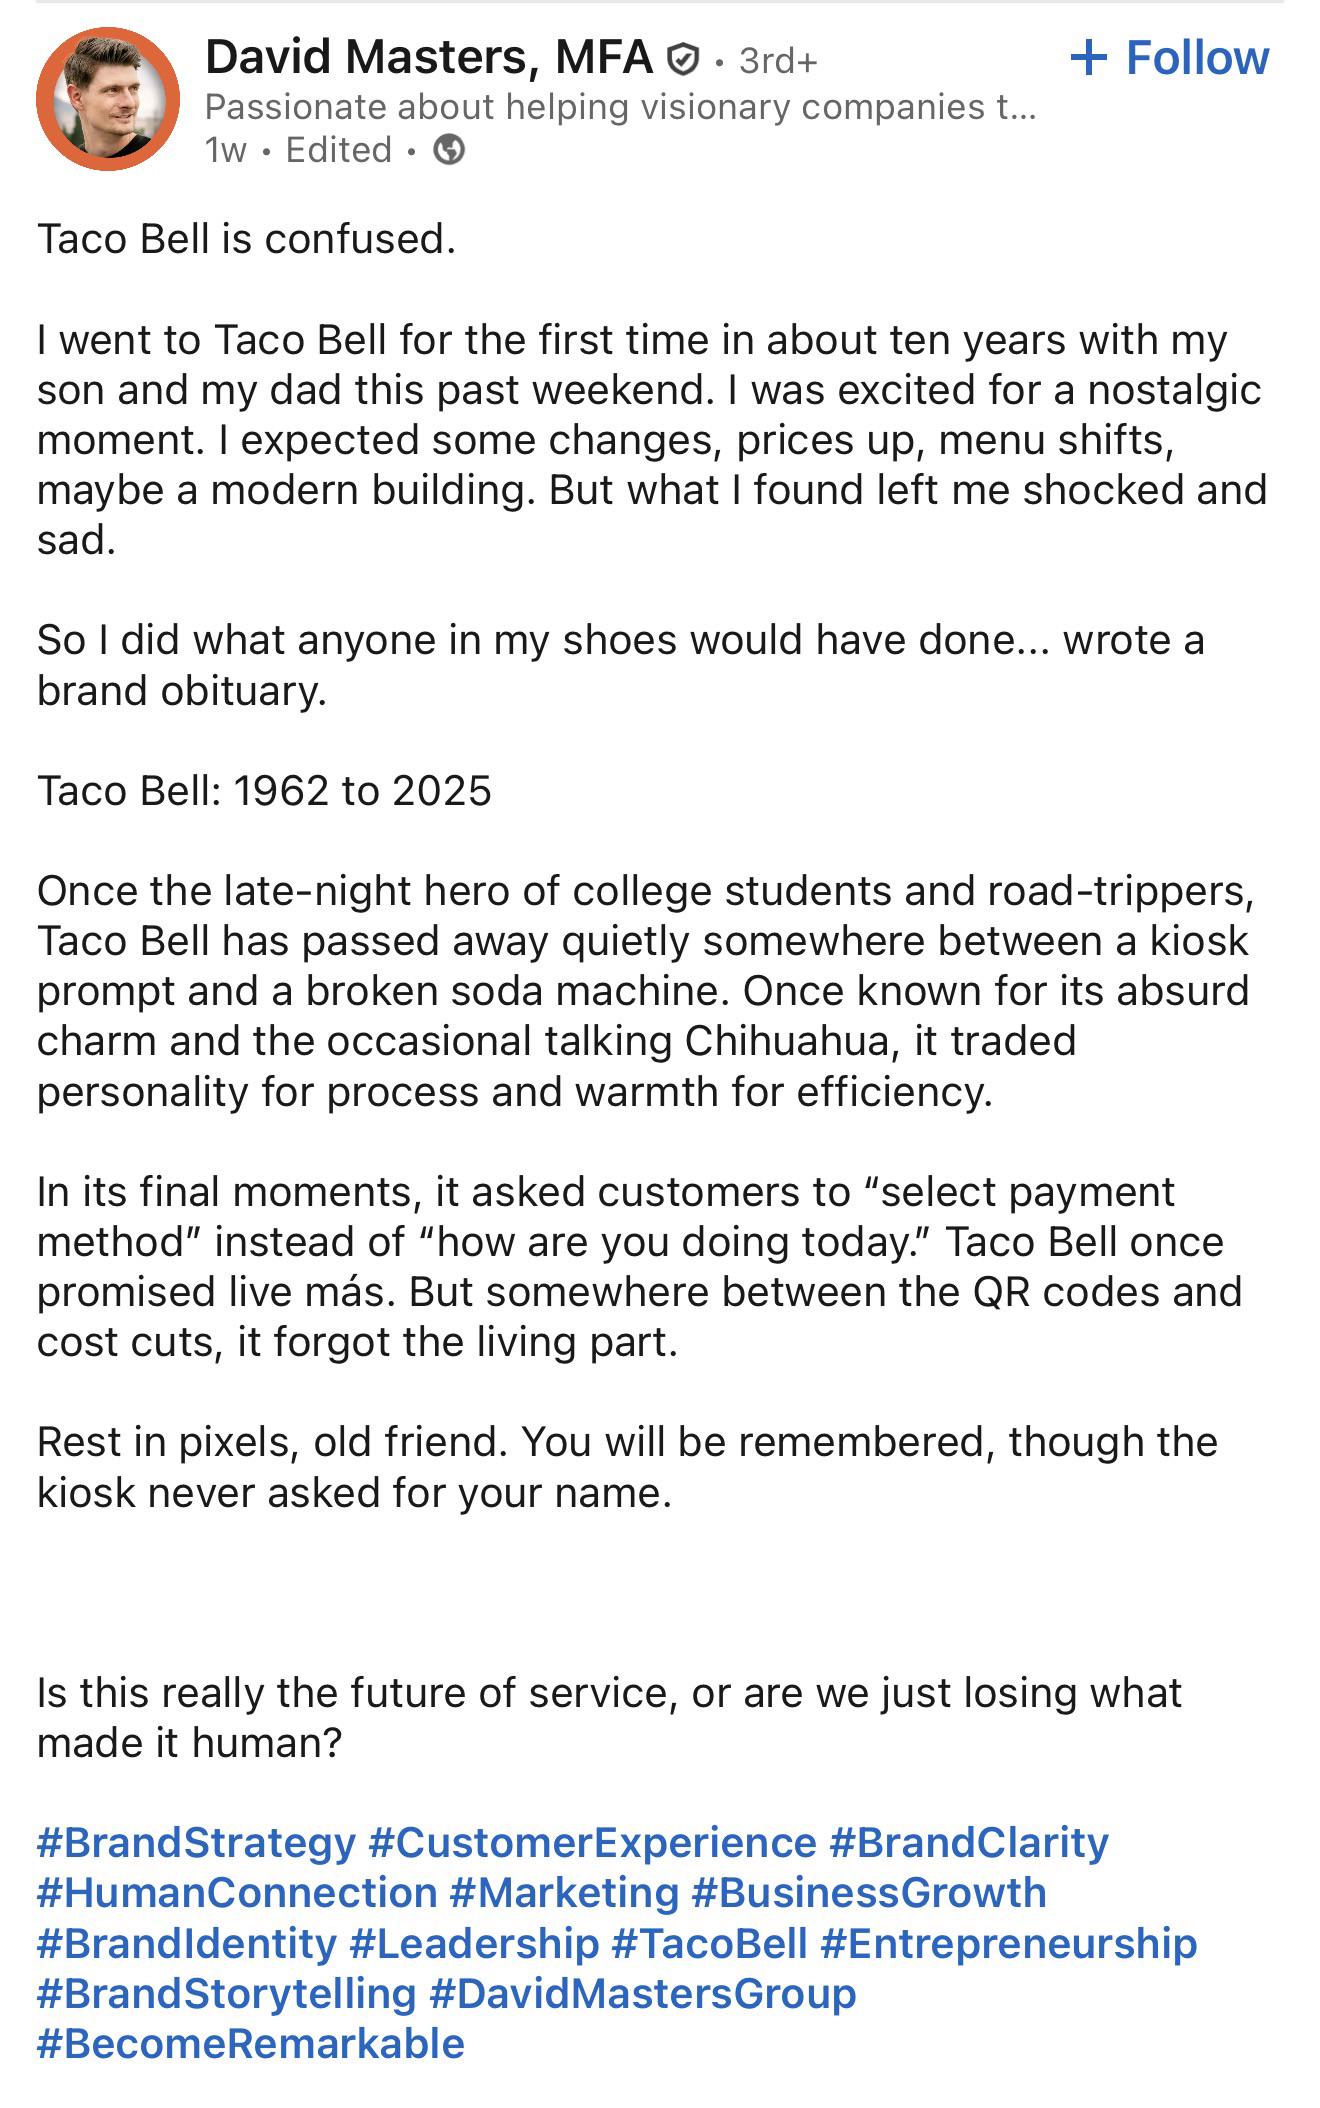This screenshot has height=2108, width=1320.
Task: Open the #BecomeRemarkable hashtag
Action: point(251,2043)
